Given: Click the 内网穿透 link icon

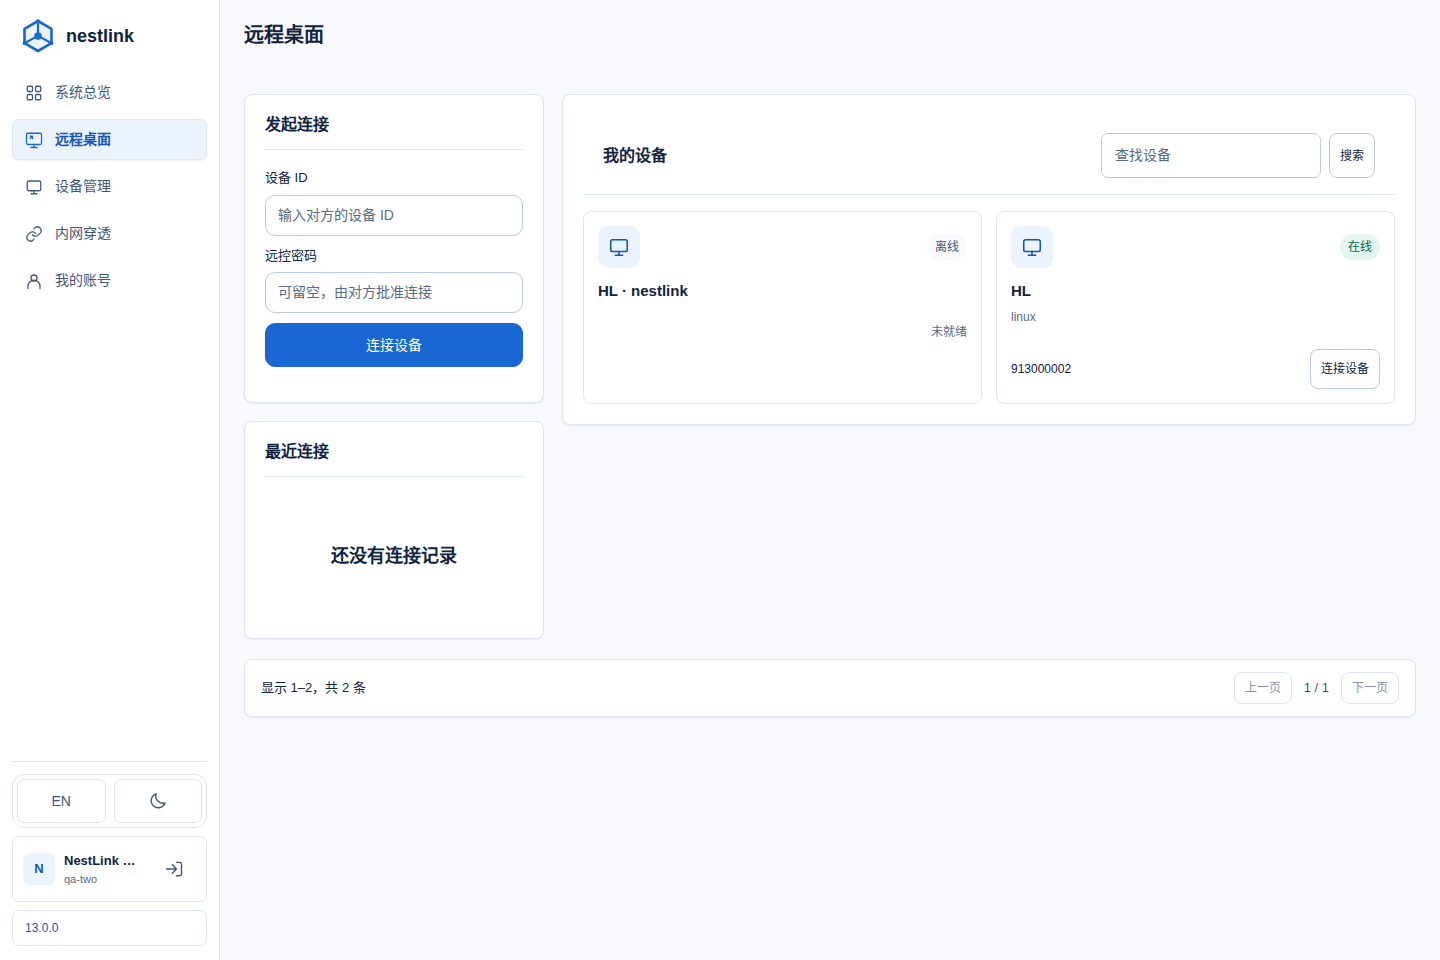Looking at the screenshot, I should [34, 234].
